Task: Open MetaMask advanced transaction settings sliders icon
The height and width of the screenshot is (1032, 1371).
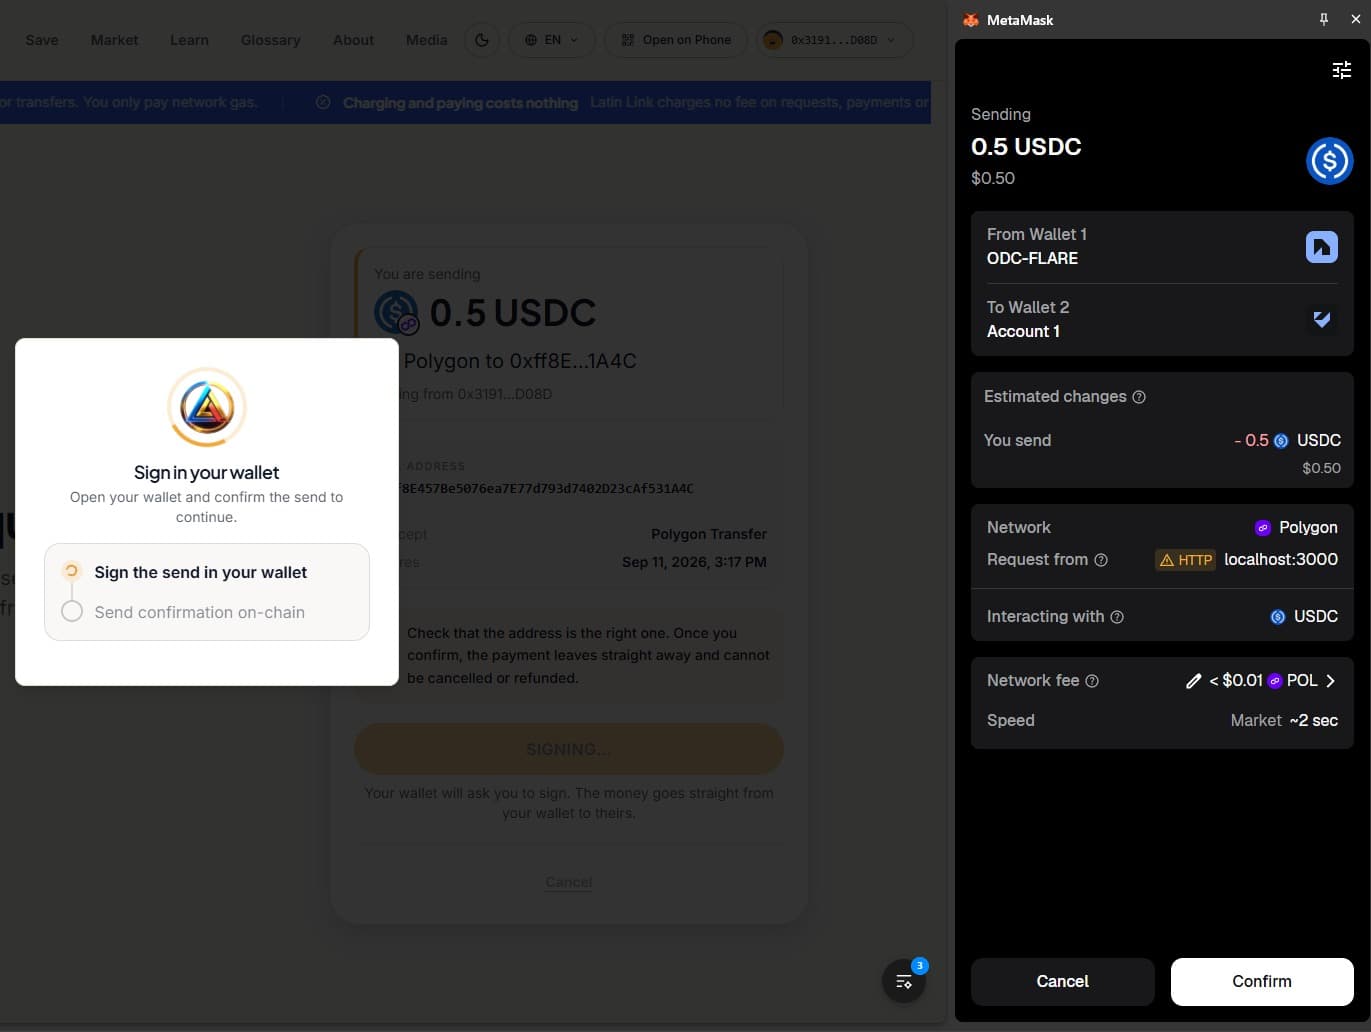Action: (x=1341, y=69)
